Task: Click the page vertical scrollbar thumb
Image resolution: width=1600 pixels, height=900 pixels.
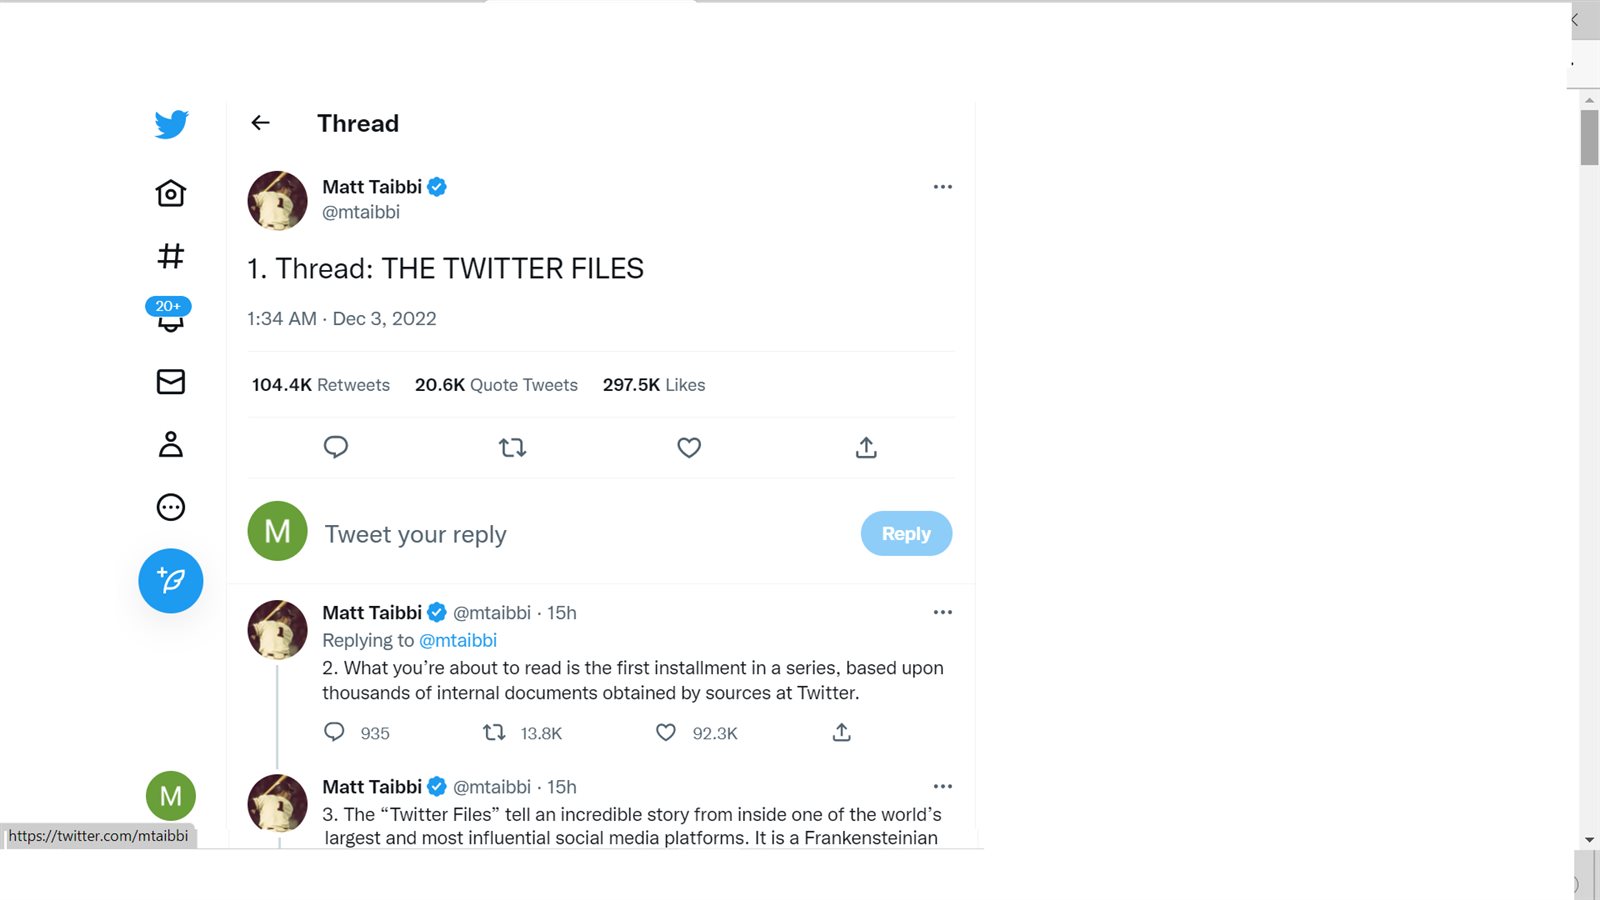Action: click(x=1589, y=138)
